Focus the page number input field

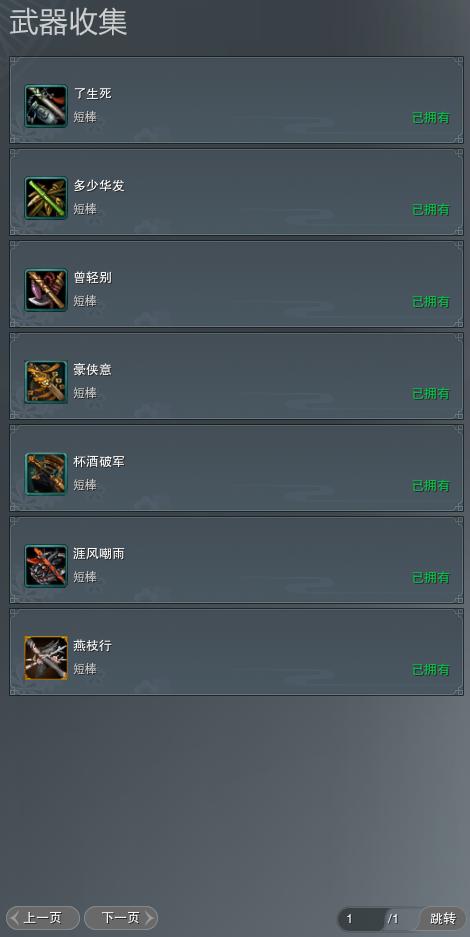point(361,919)
